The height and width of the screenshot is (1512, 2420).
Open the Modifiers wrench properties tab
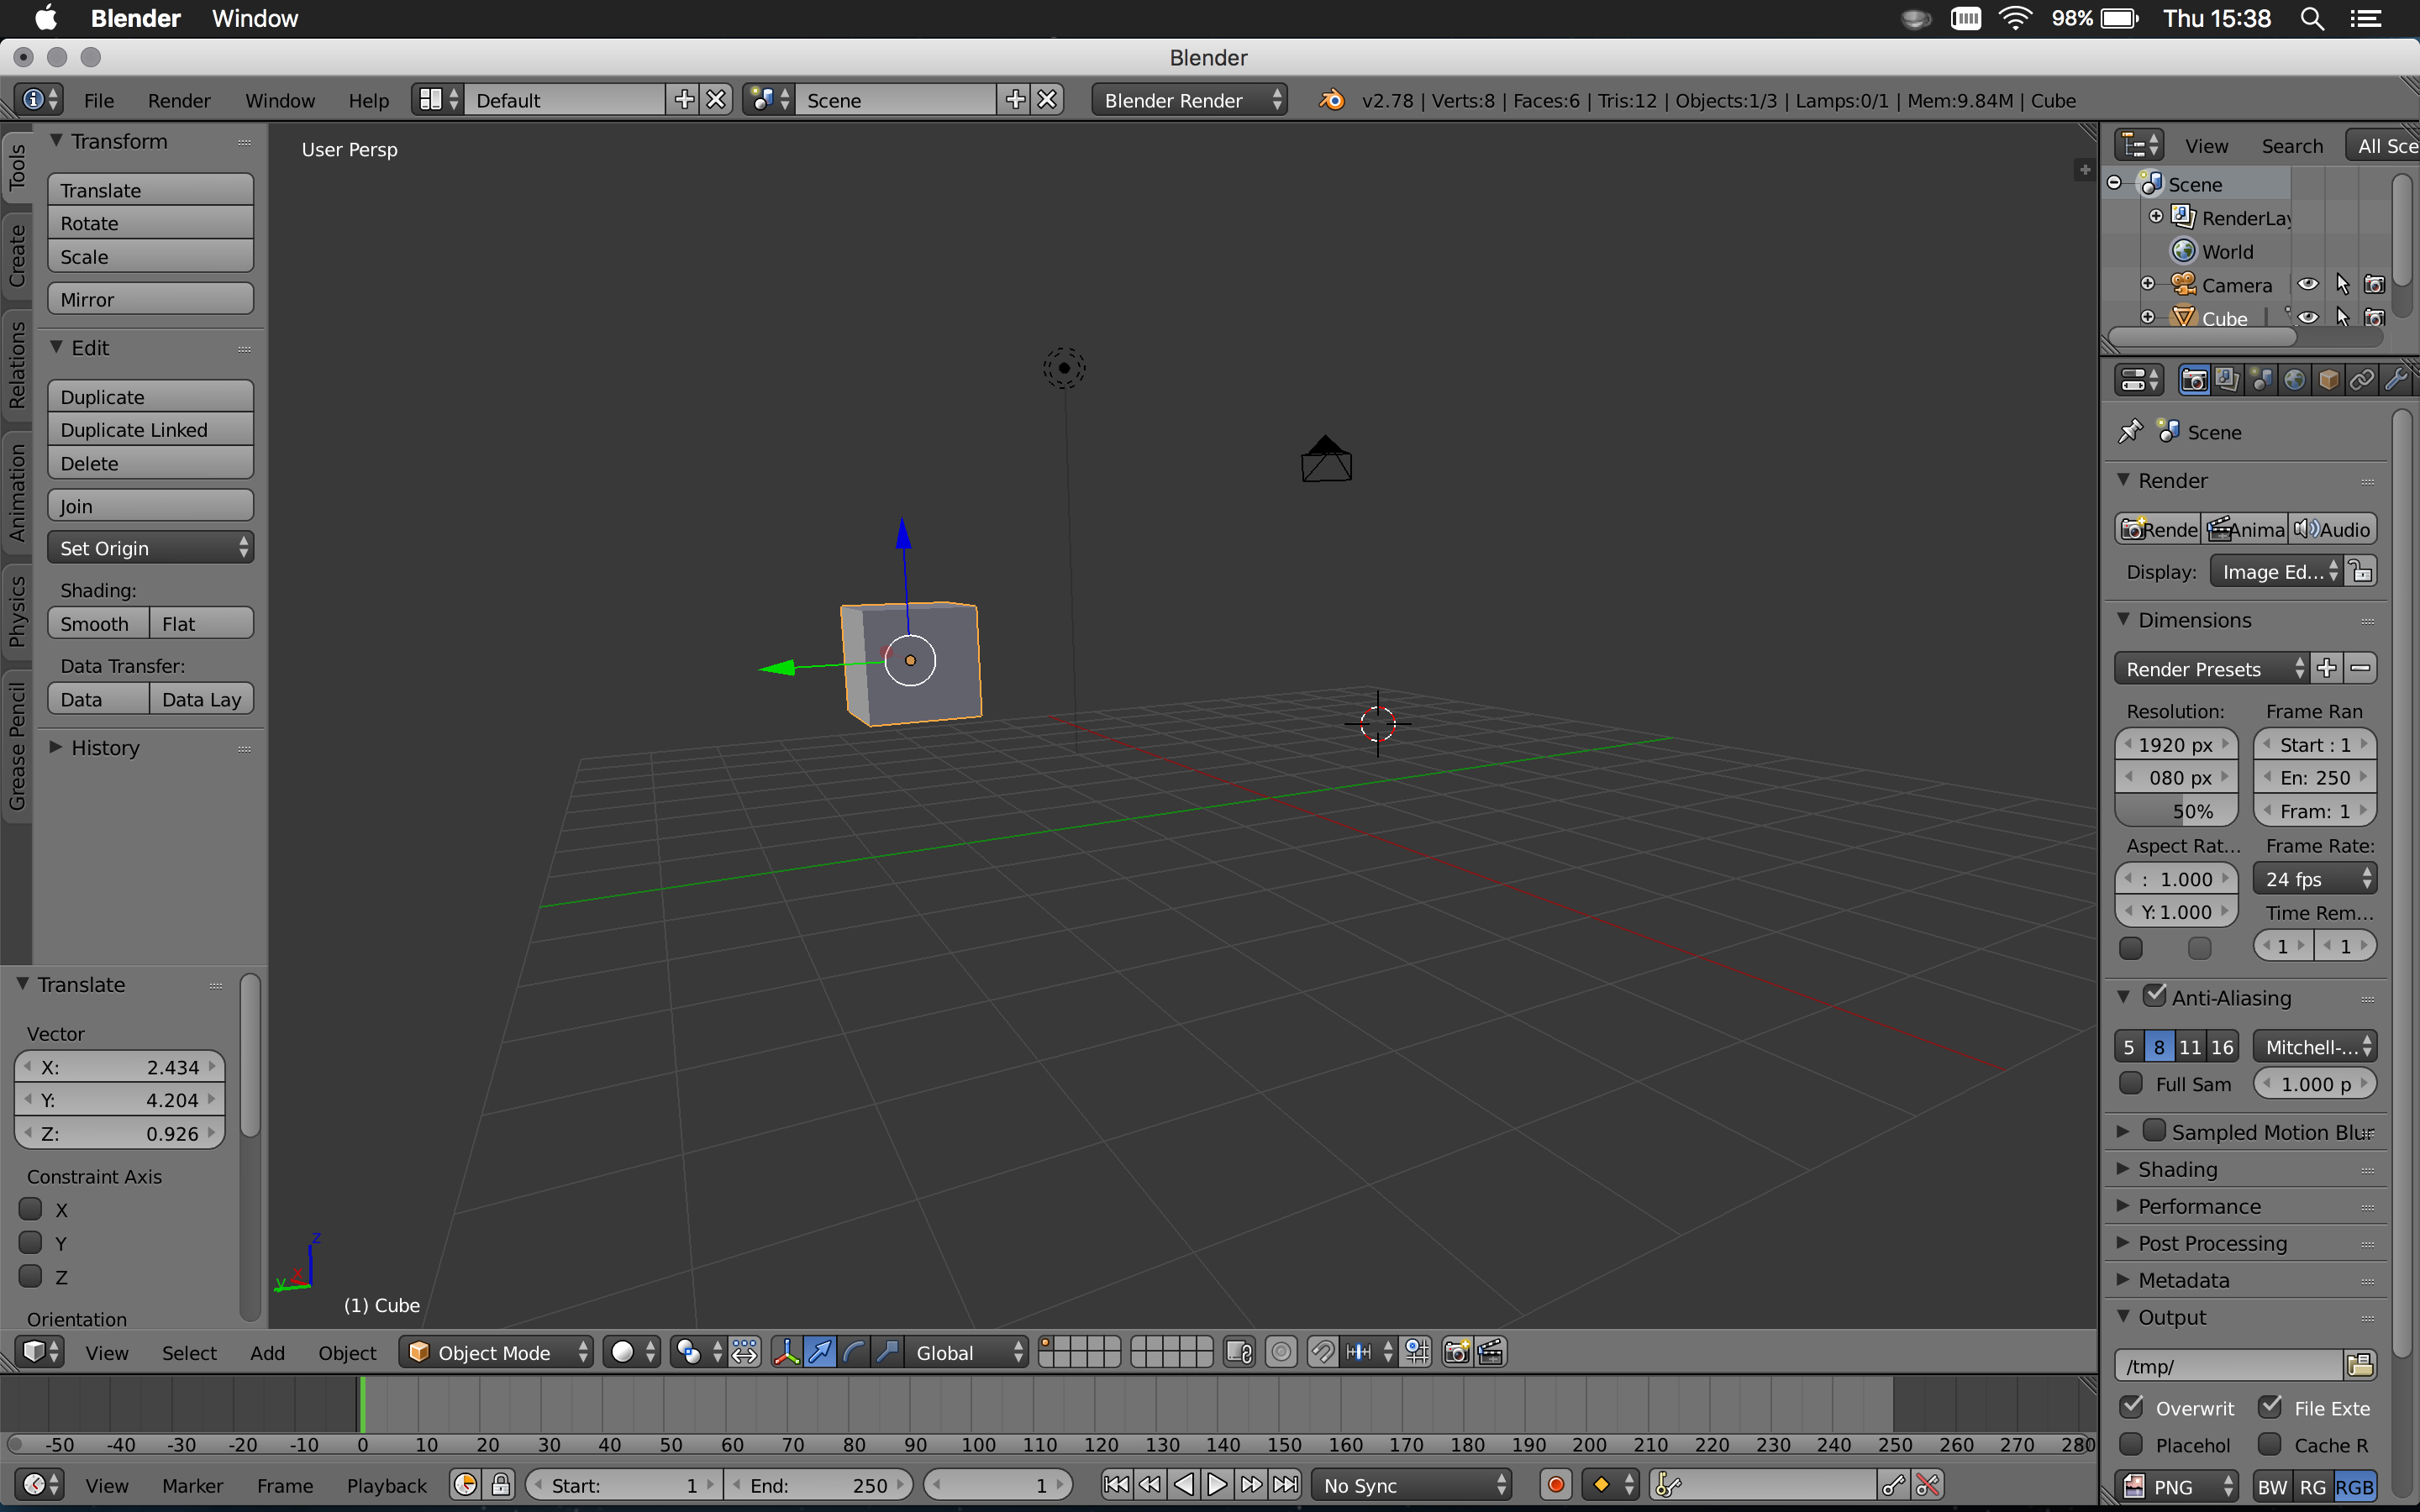click(x=2396, y=380)
